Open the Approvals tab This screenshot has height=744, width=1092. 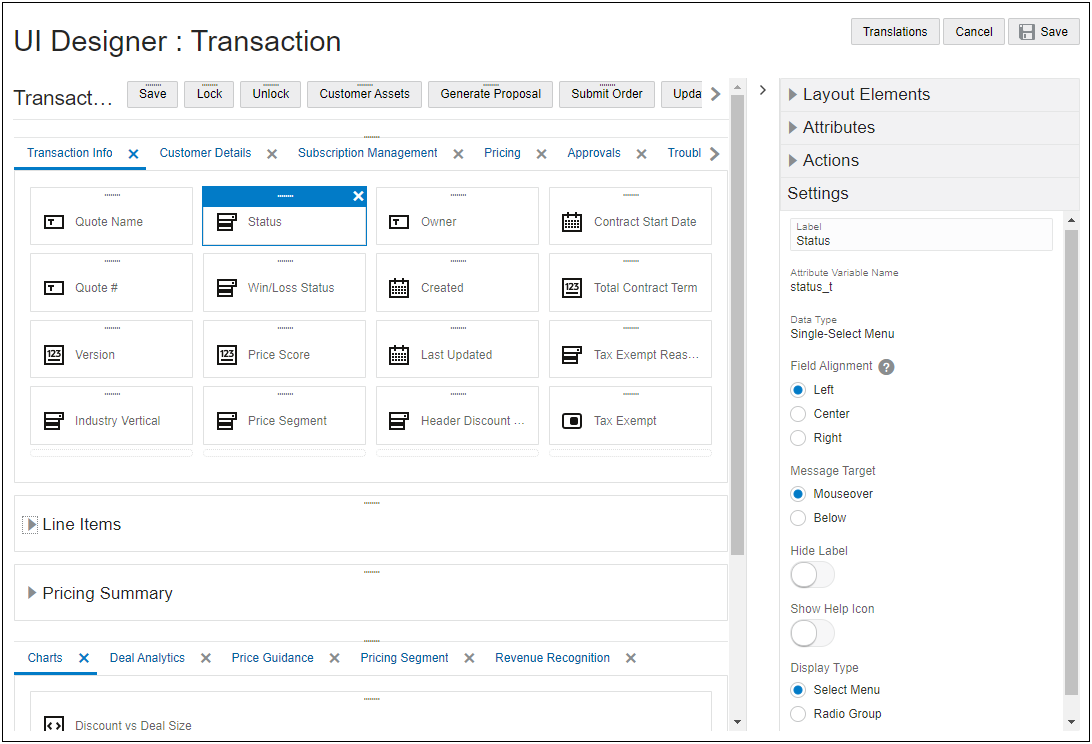coord(593,153)
